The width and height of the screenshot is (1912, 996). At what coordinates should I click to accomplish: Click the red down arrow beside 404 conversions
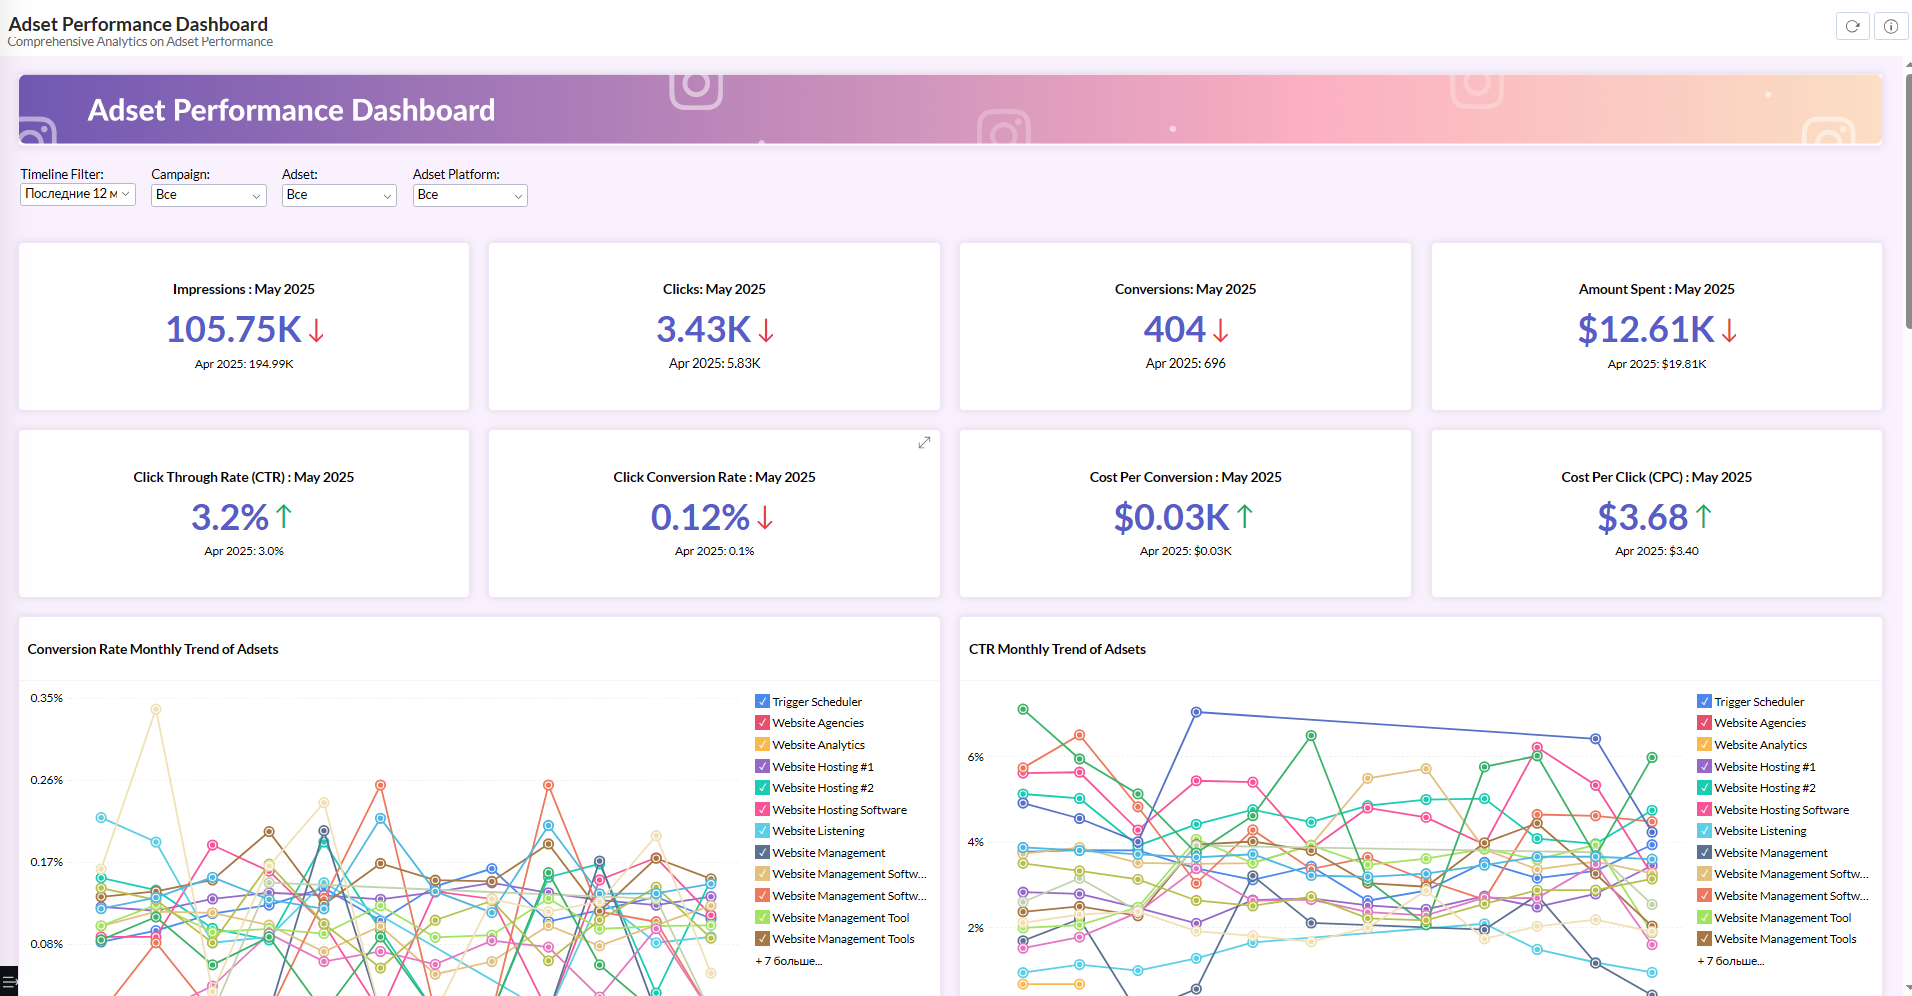click(1220, 330)
